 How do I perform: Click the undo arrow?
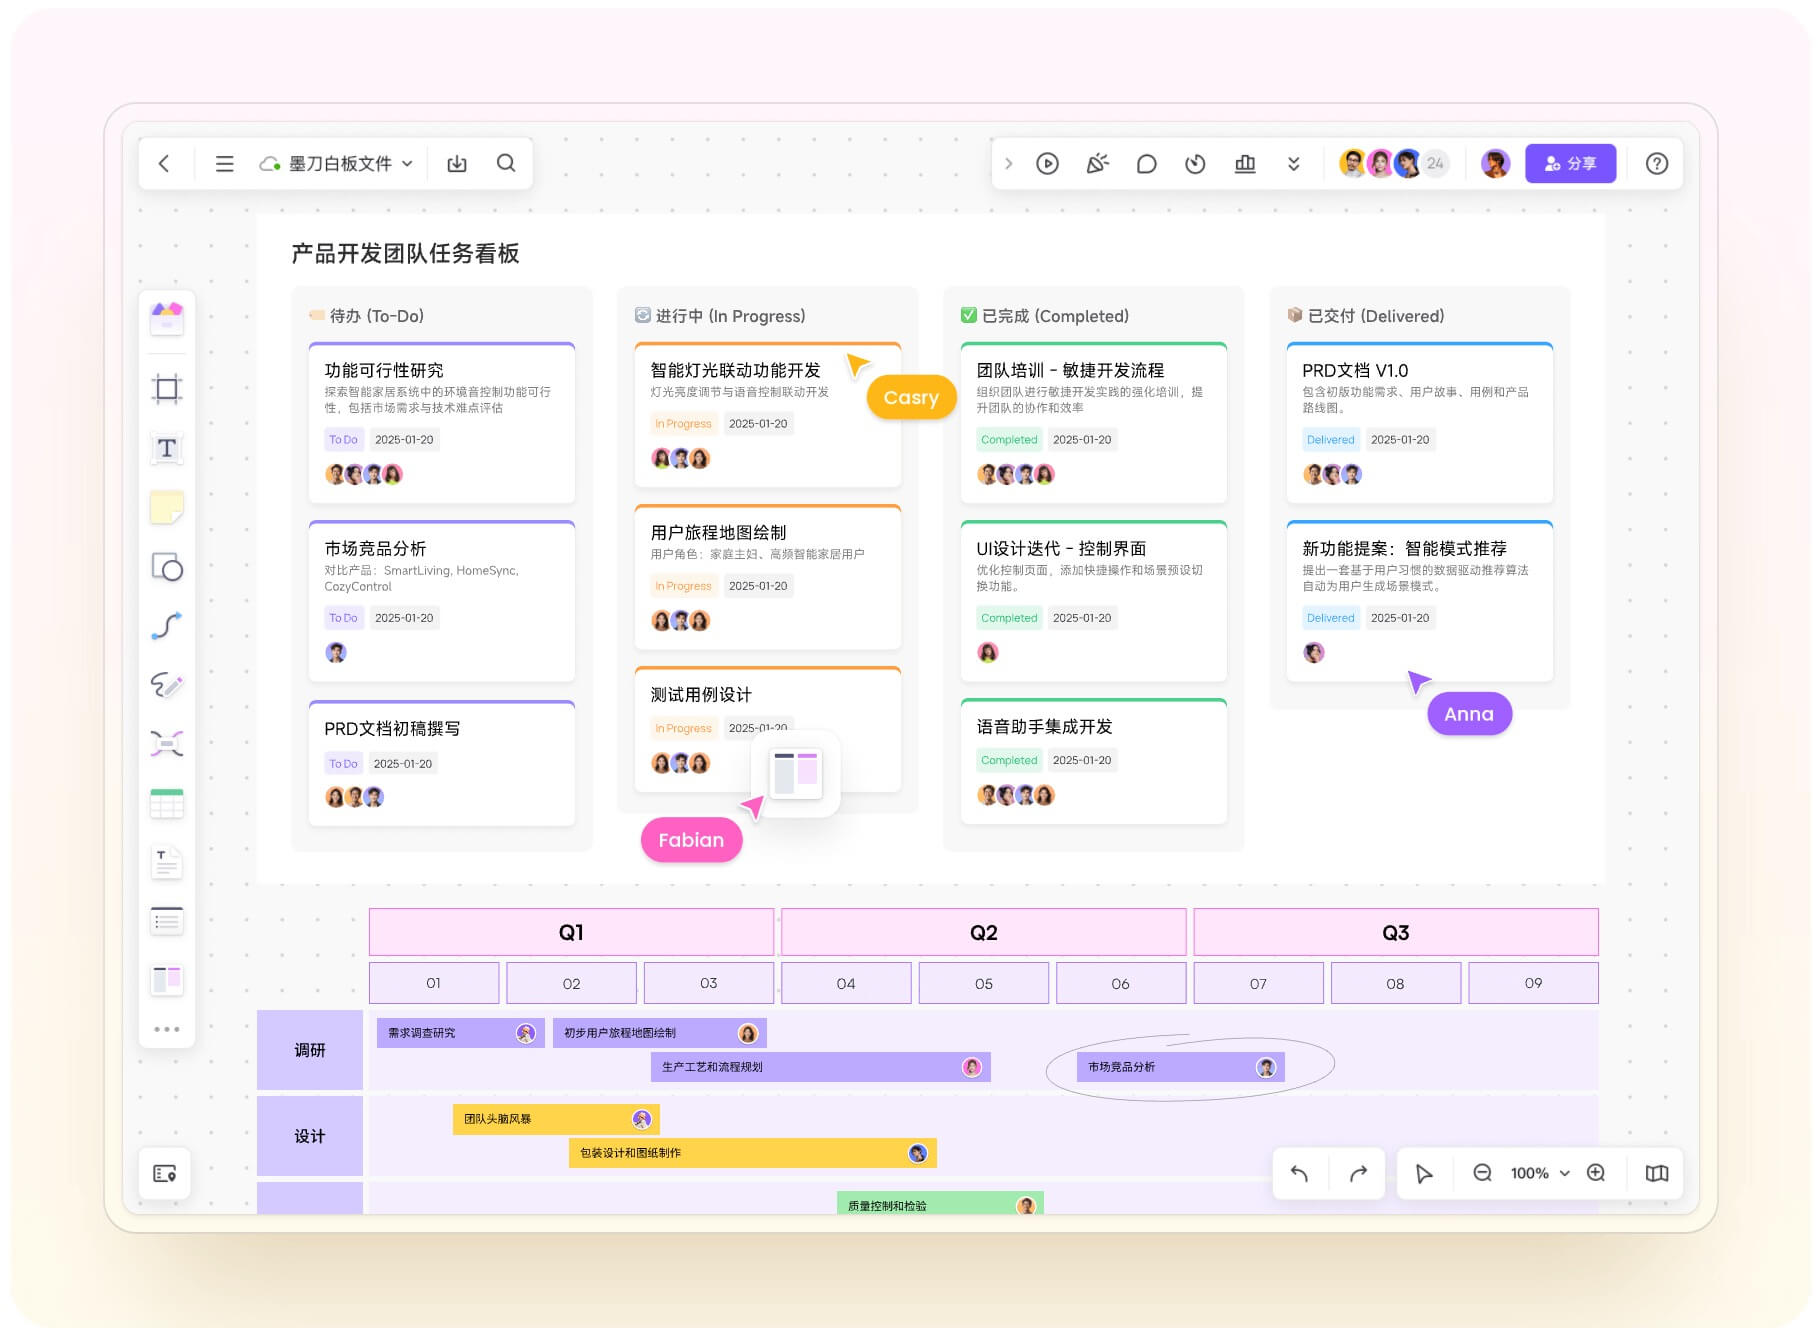tap(1299, 1173)
